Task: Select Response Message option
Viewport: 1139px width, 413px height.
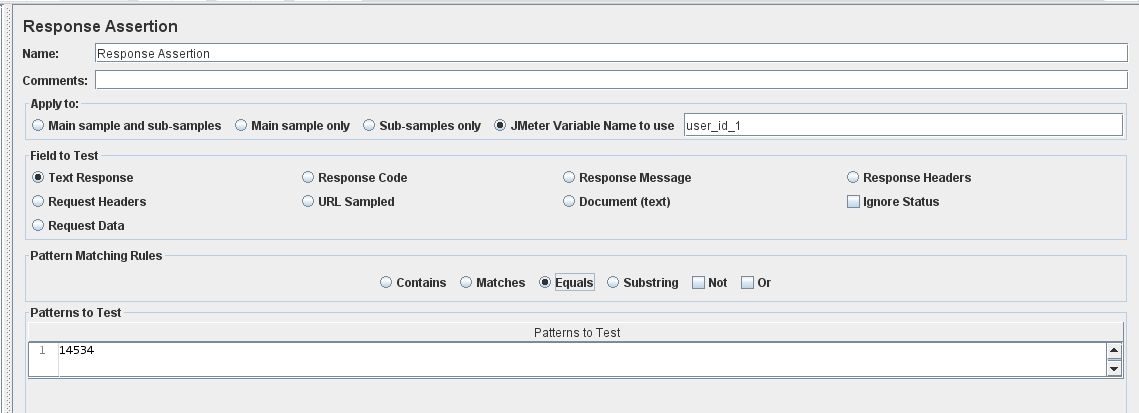Action: (x=570, y=178)
